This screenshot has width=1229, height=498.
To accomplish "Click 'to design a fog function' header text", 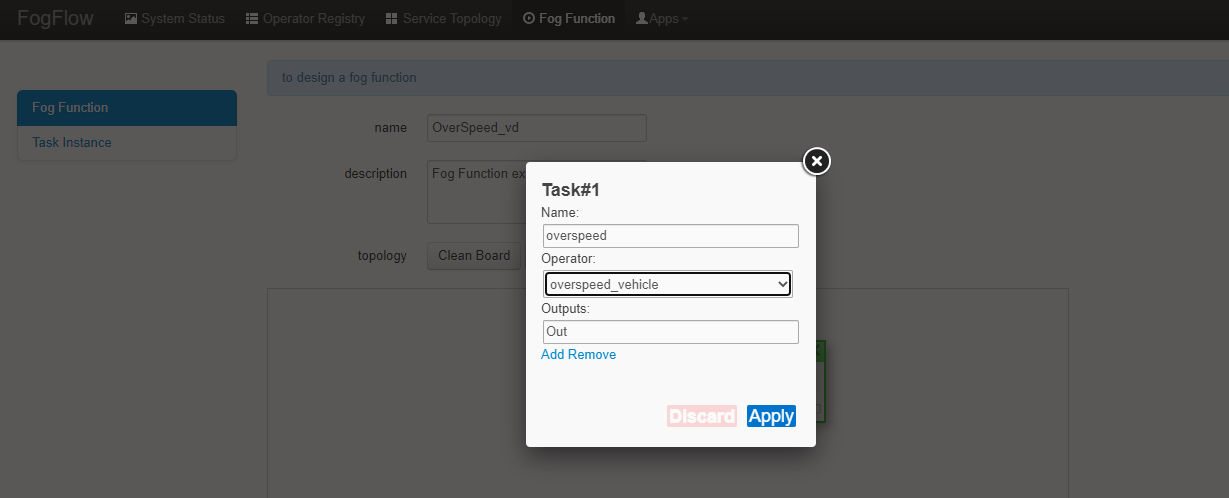I will 349,77.
